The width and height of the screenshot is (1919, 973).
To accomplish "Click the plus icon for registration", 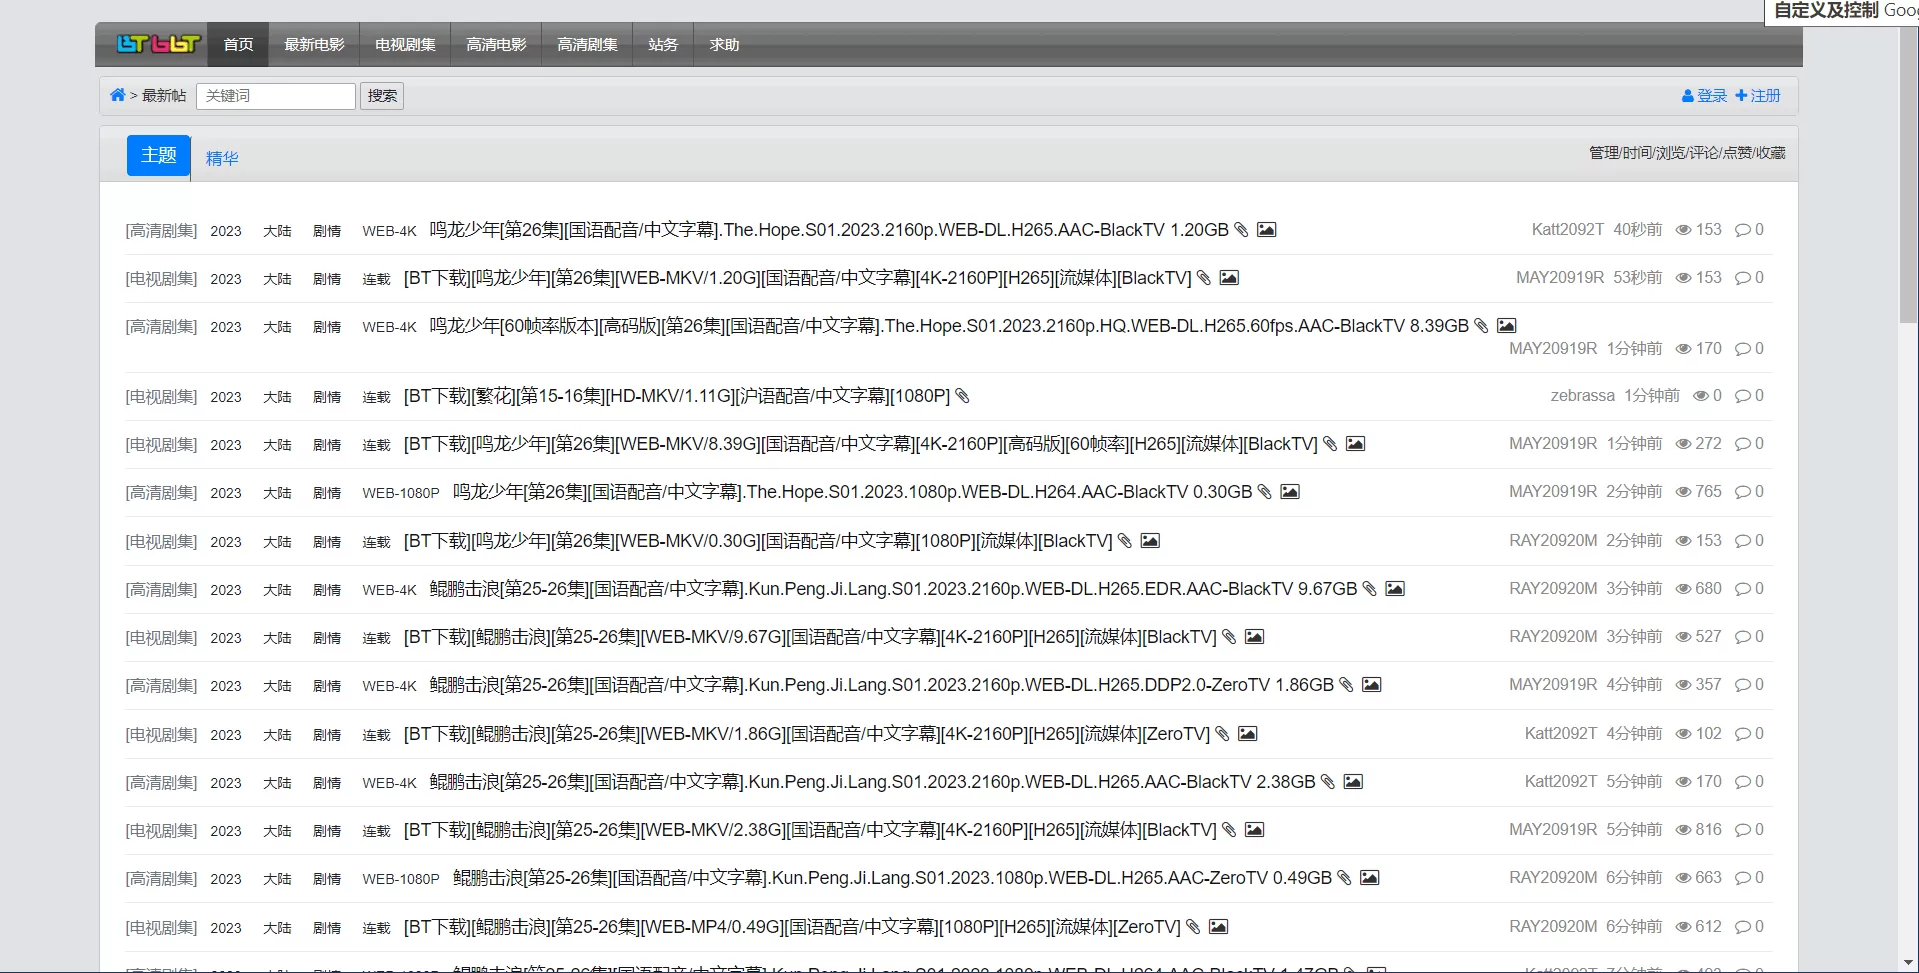I will 1741,96.
